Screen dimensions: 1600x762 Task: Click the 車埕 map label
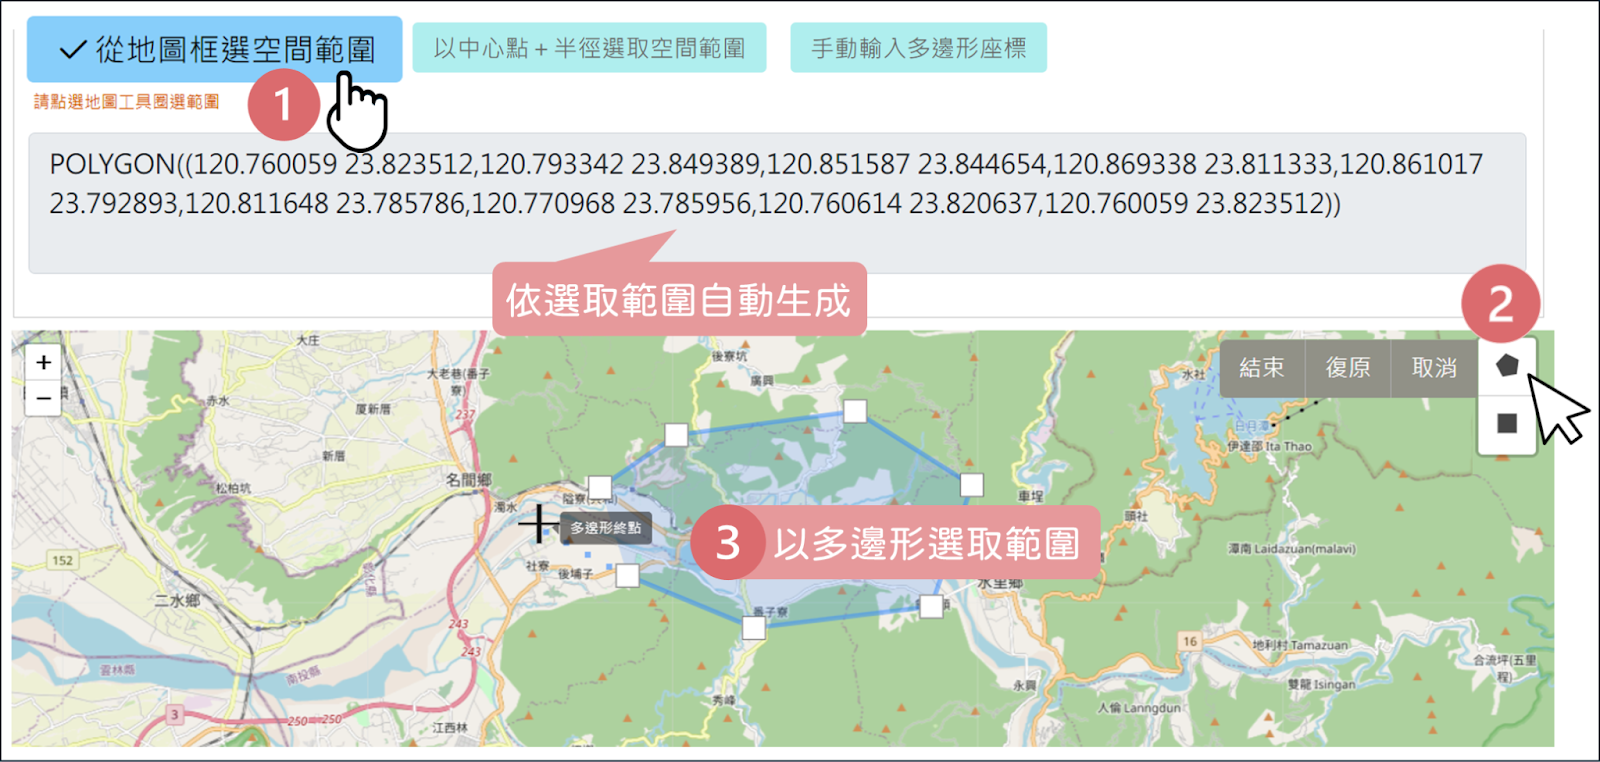[x=1031, y=496]
